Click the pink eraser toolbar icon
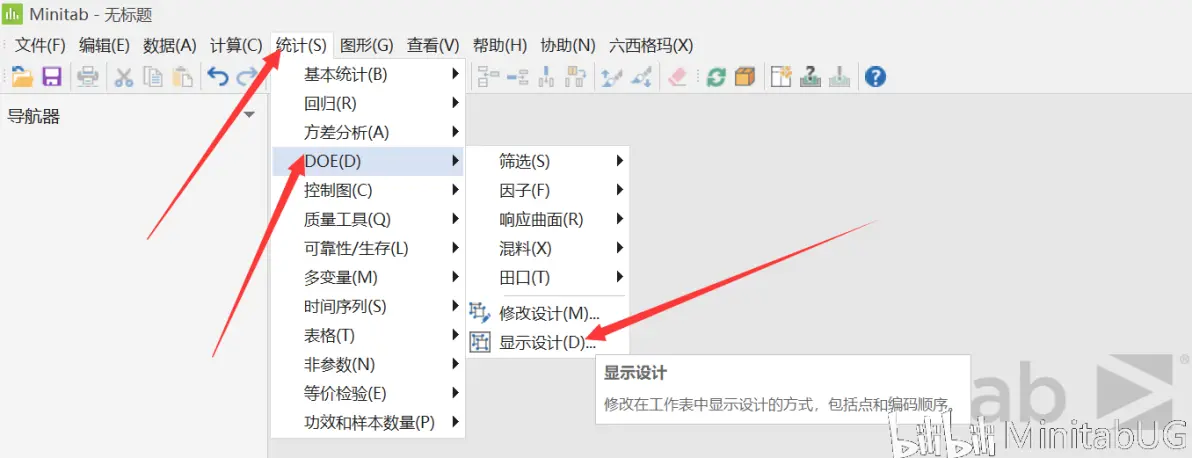 tap(677, 77)
